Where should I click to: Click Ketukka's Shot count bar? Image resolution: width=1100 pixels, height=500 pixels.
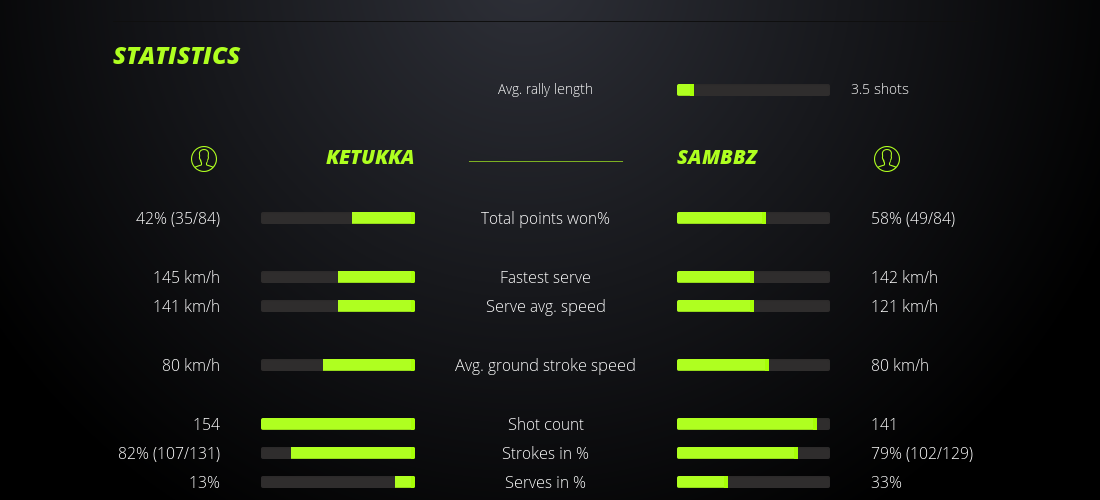click(338, 424)
